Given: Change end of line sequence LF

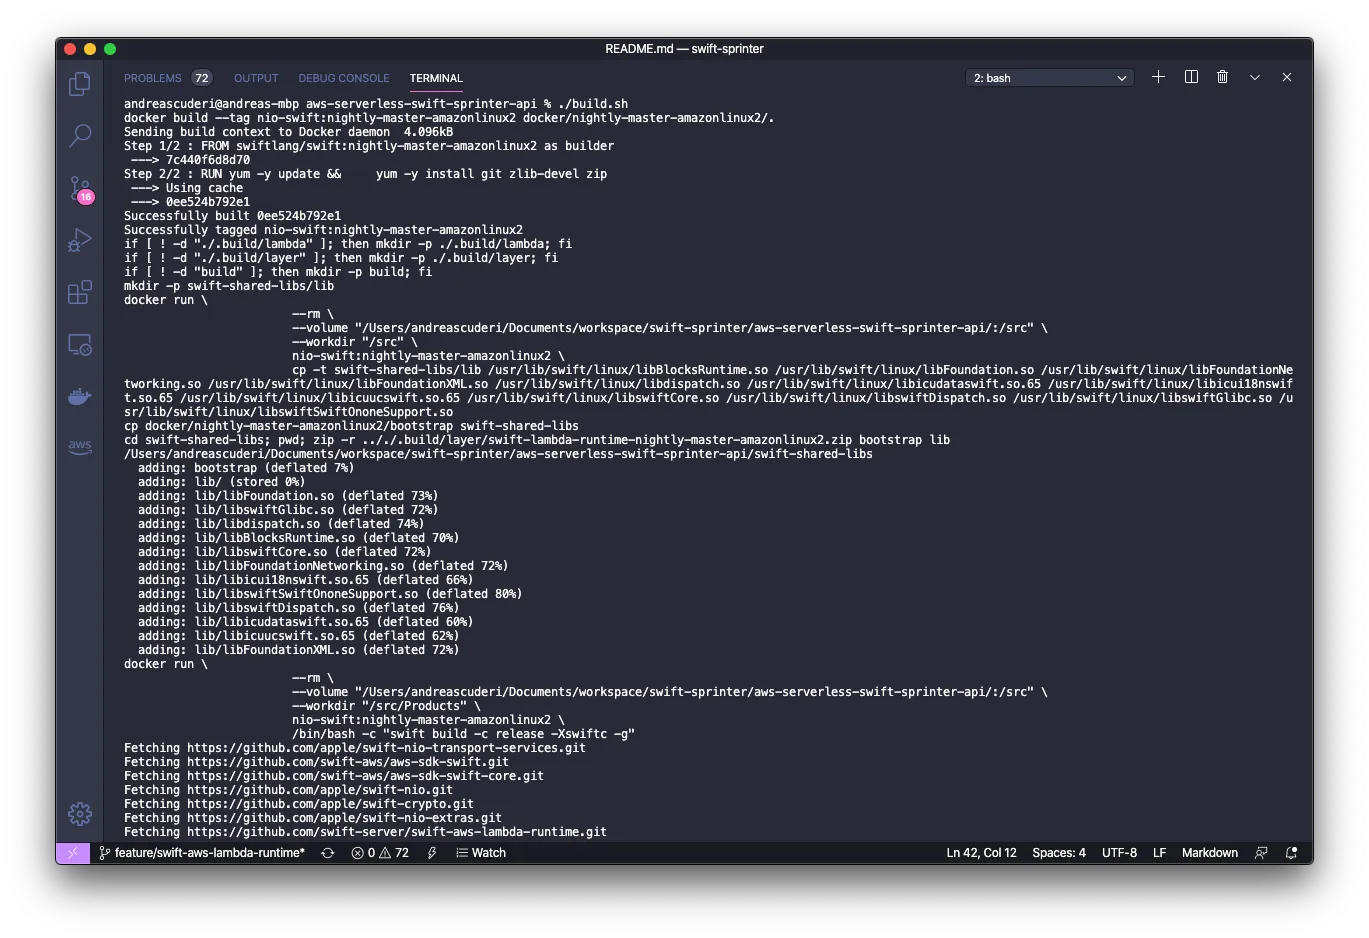Looking at the screenshot, I should (1159, 853).
